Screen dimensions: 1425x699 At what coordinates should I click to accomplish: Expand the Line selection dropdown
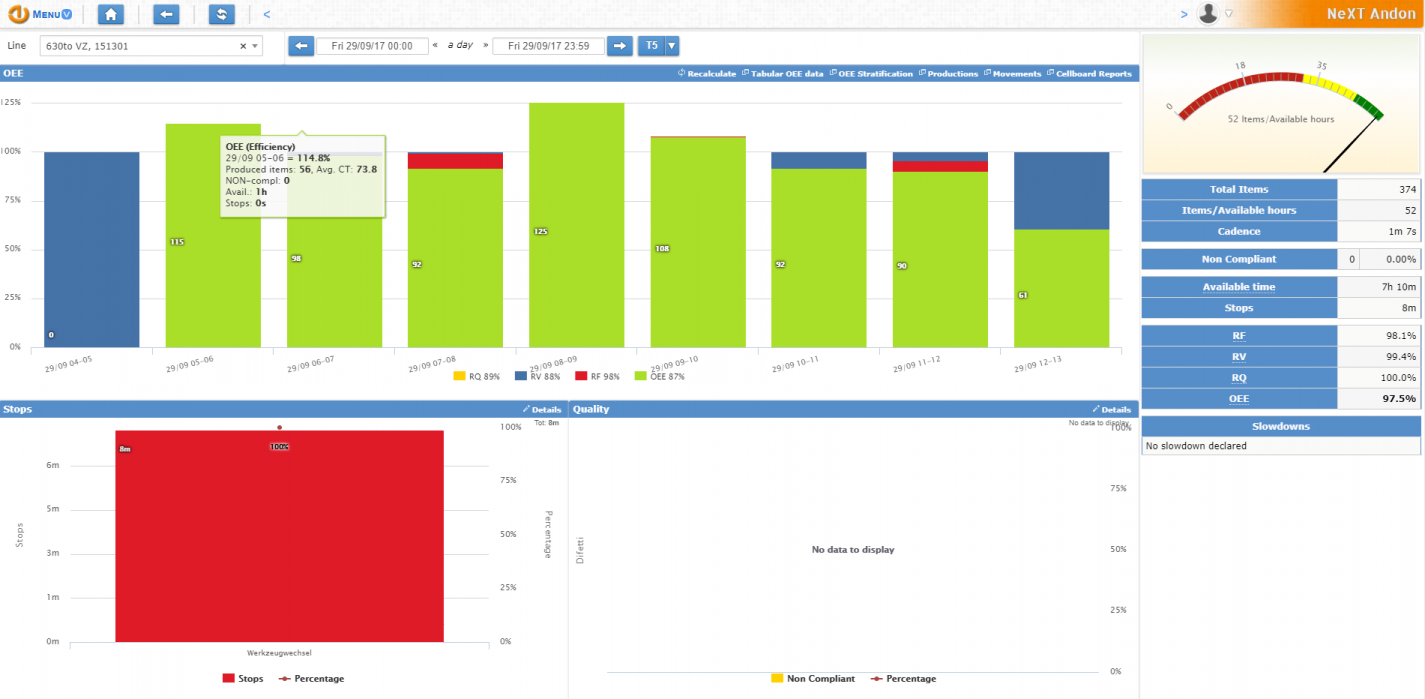pos(255,46)
